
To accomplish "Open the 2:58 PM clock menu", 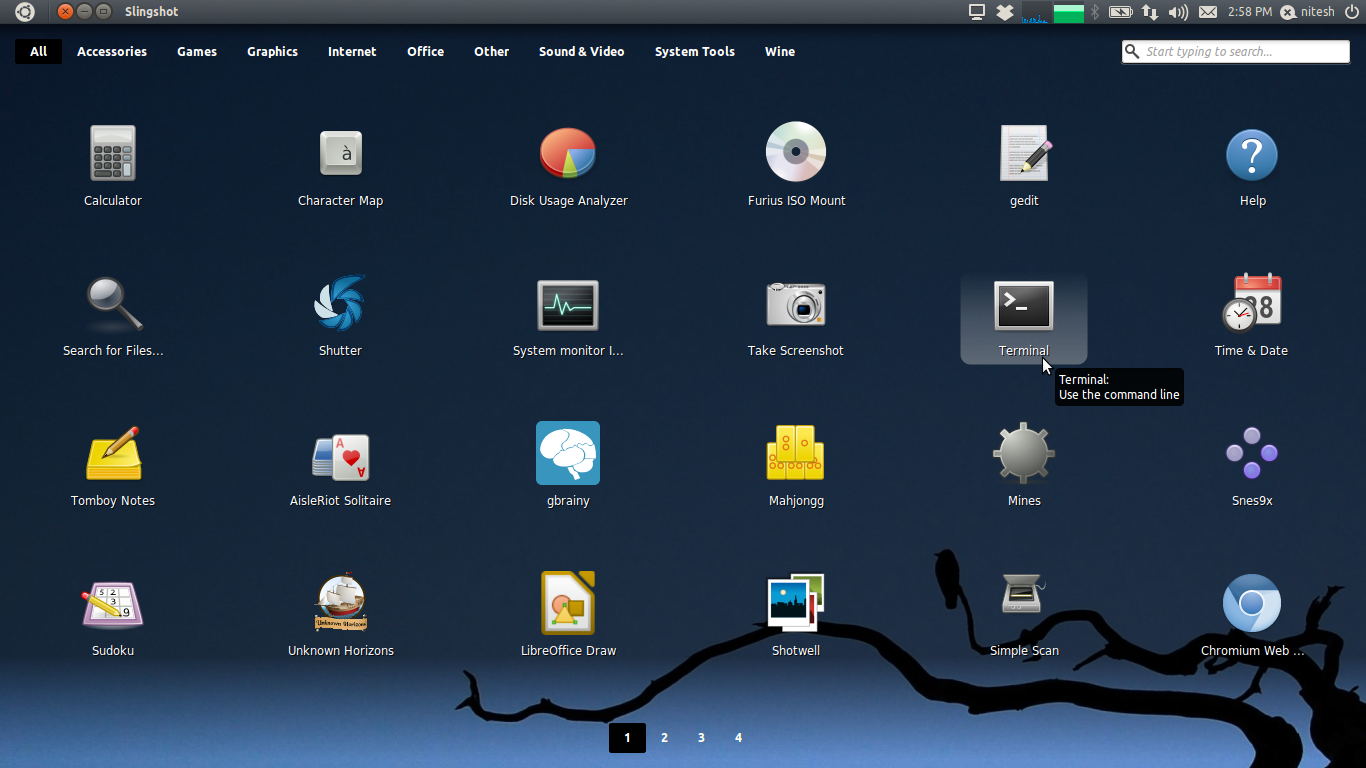I will [1249, 12].
